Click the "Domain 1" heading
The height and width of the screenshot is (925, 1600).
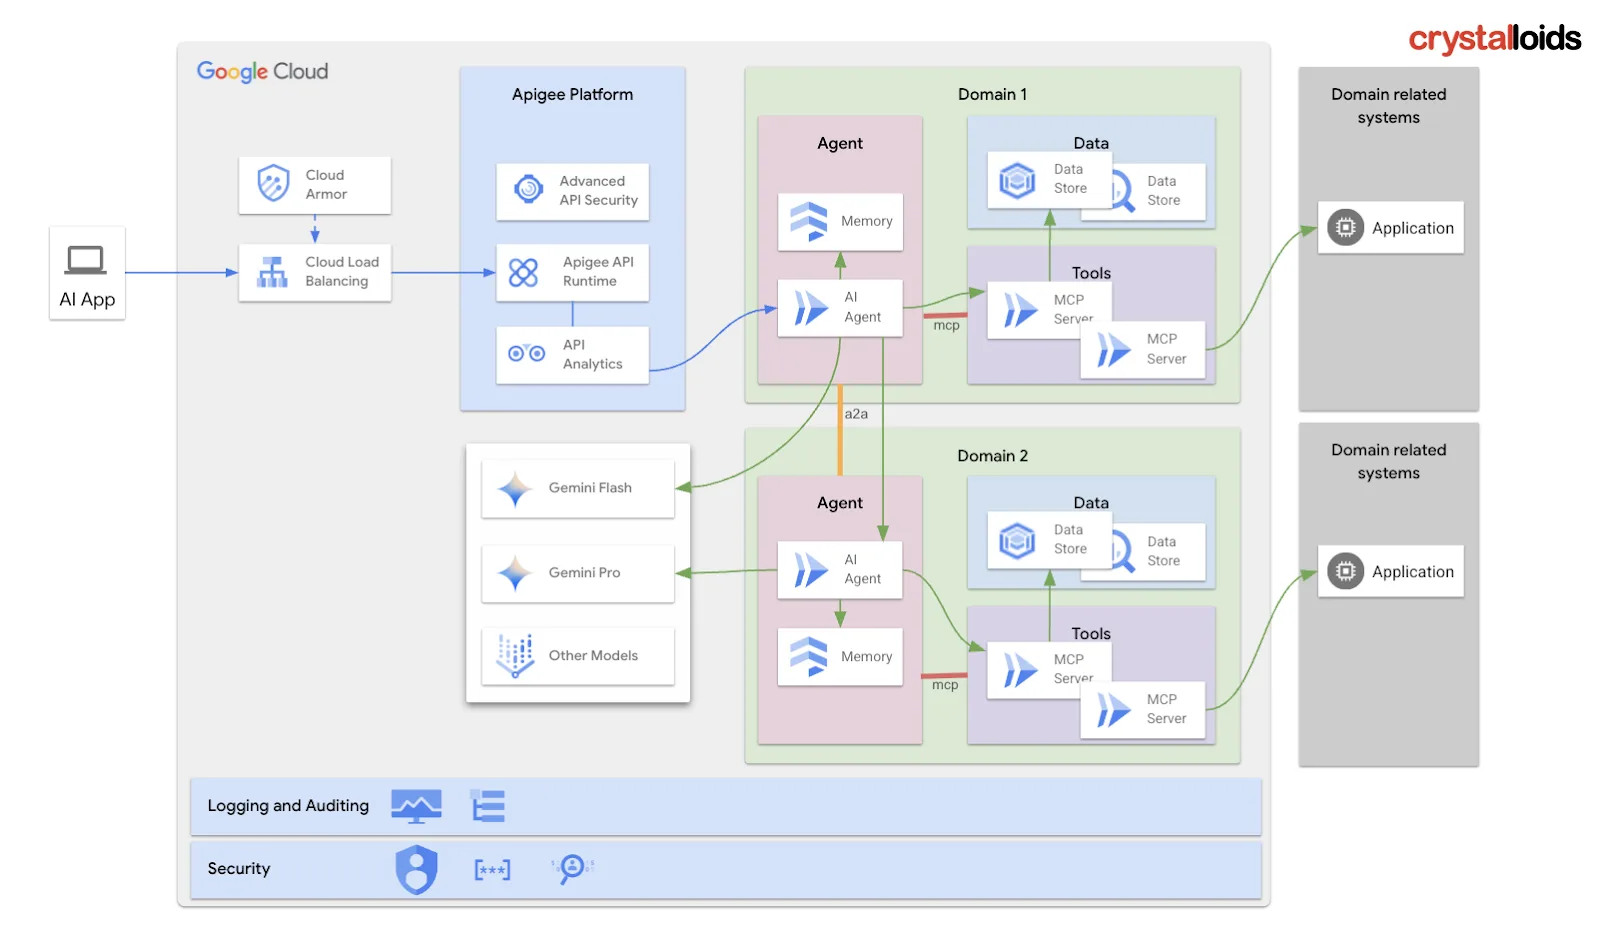992,95
